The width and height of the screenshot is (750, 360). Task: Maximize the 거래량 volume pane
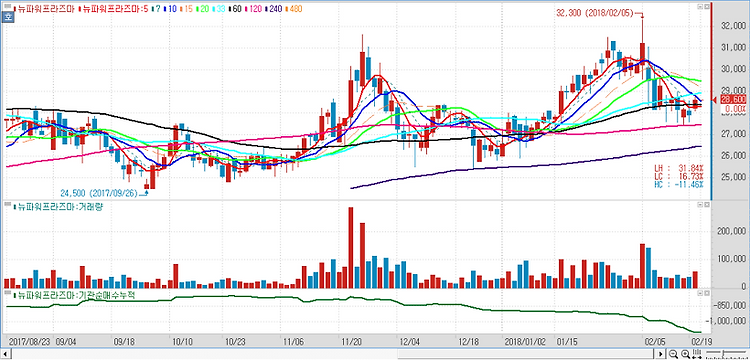pos(706,204)
